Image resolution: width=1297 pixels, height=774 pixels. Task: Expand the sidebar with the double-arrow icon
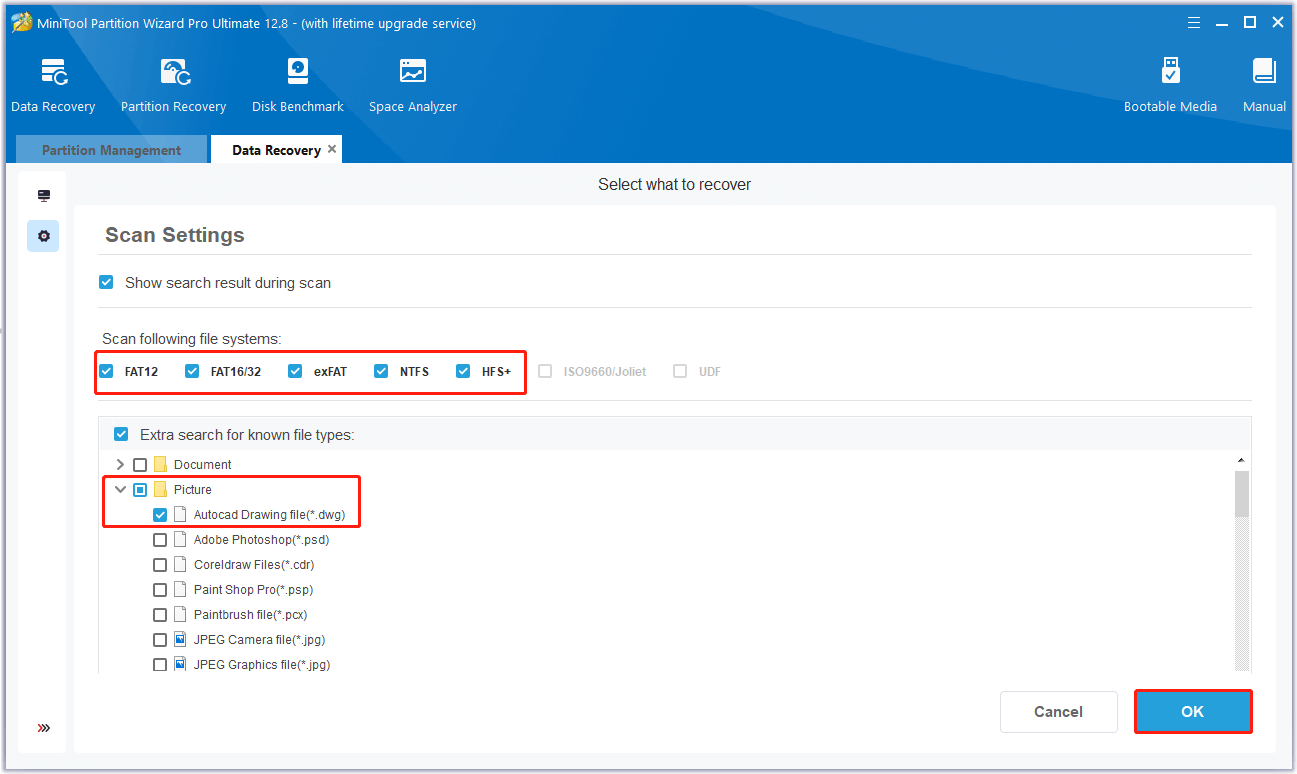tap(44, 727)
